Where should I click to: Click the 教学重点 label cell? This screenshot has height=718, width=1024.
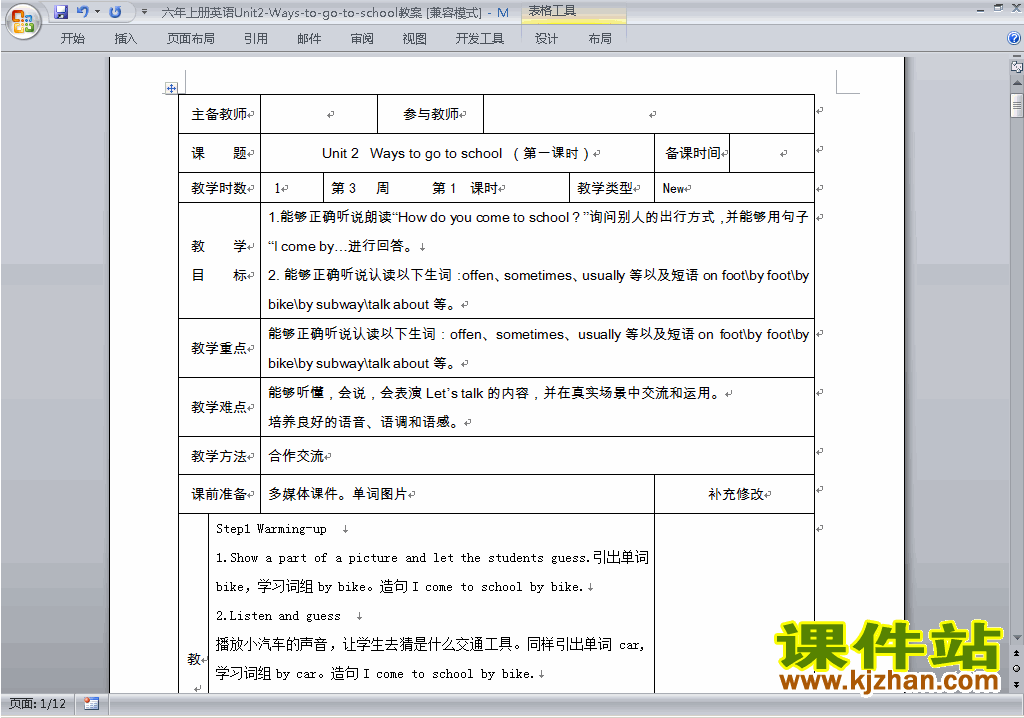[219, 348]
